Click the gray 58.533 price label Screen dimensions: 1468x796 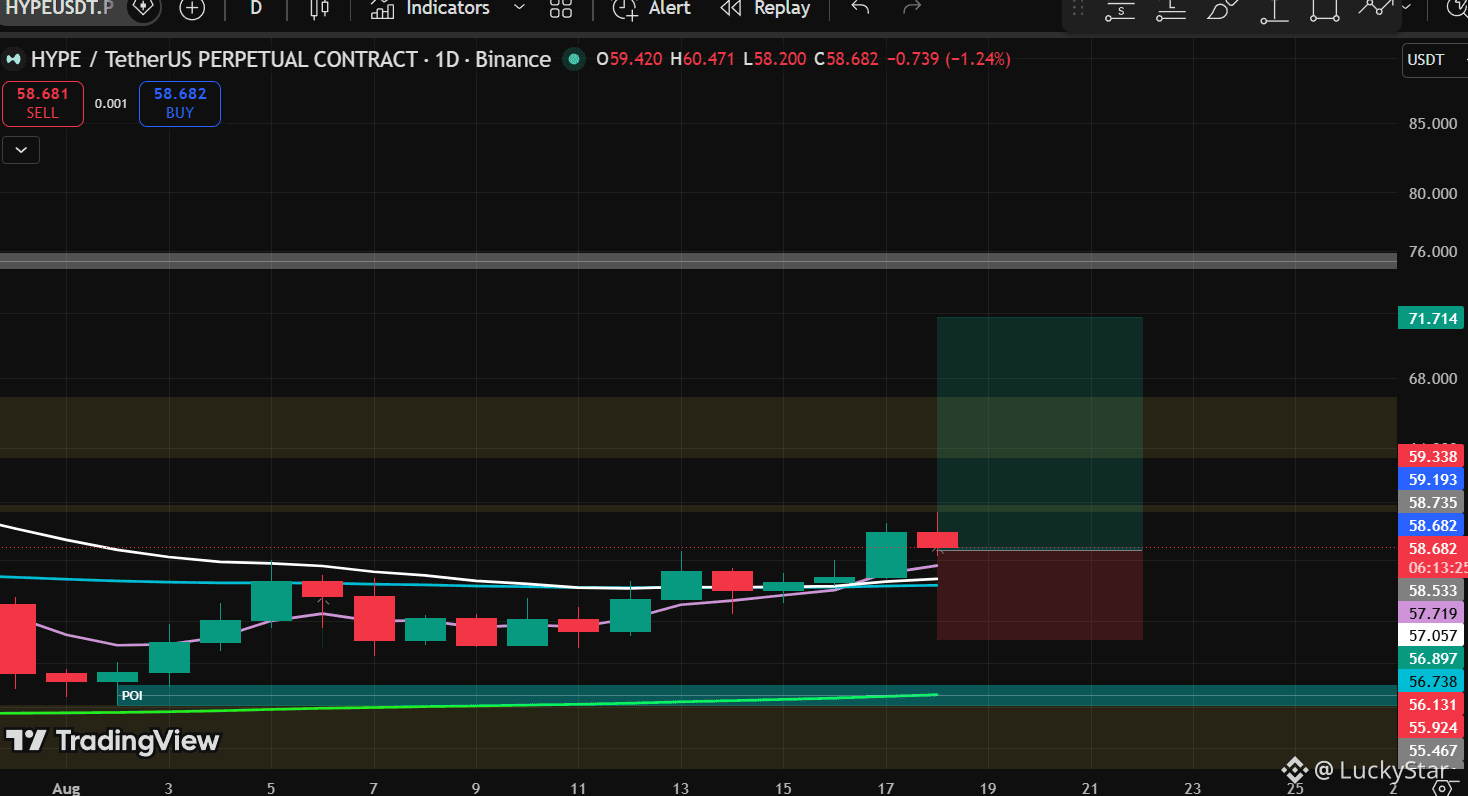(x=1431, y=591)
